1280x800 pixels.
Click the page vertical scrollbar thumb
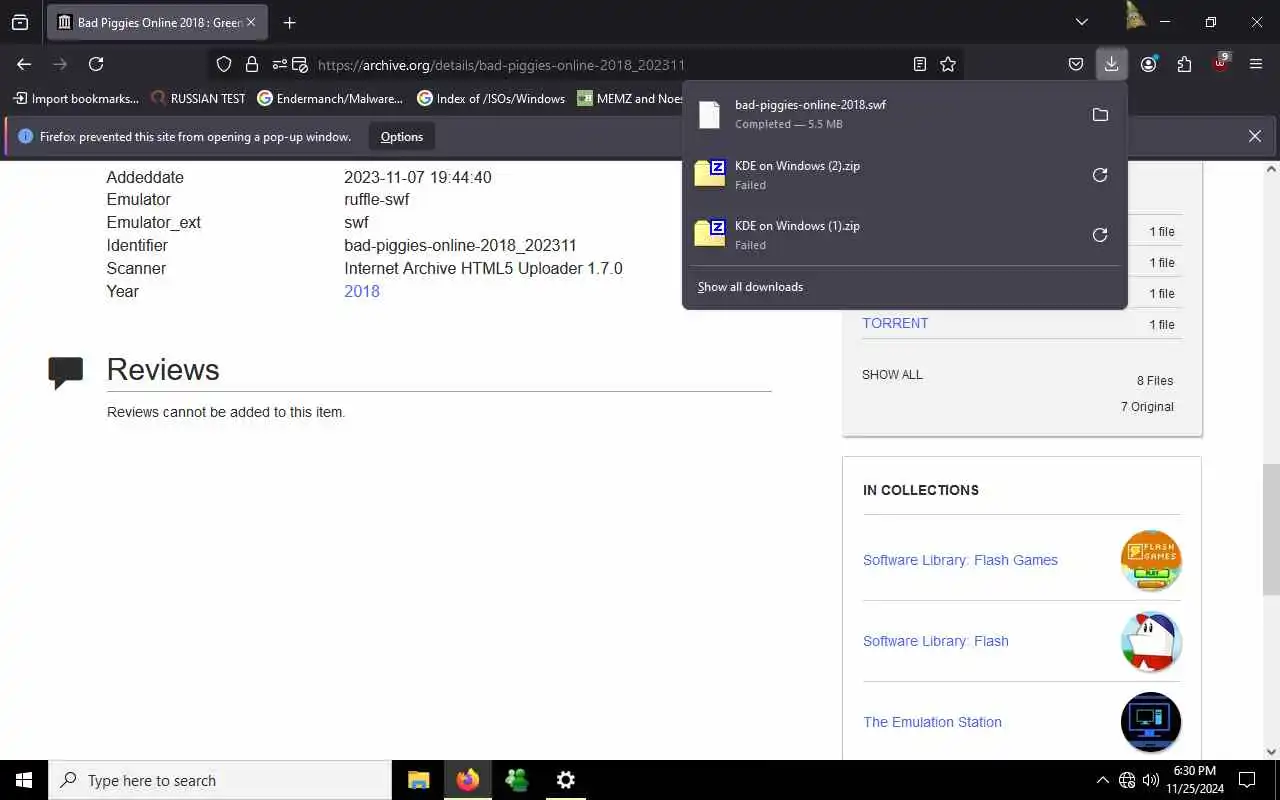click(1271, 530)
